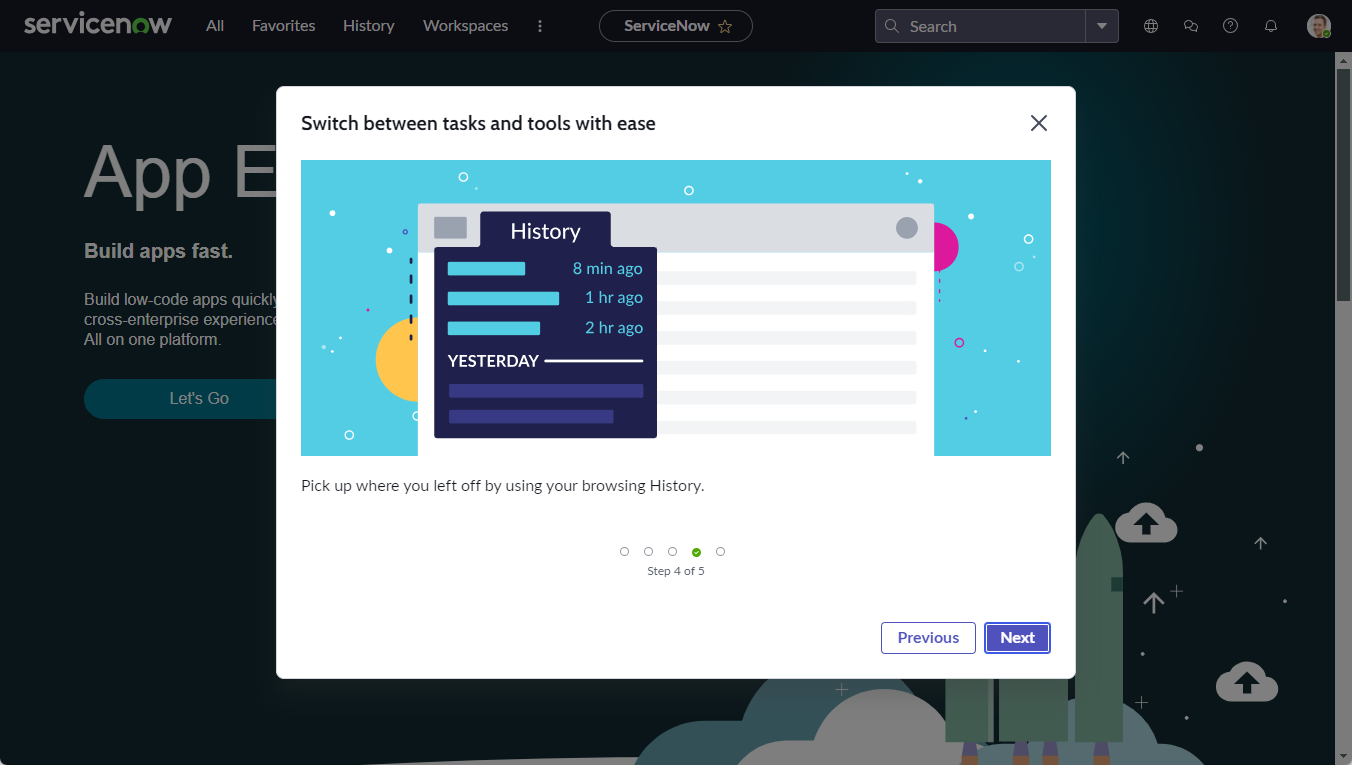1352x765 pixels.
Task: Click the 'Step 4 of 5' text
Action: point(676,571)
